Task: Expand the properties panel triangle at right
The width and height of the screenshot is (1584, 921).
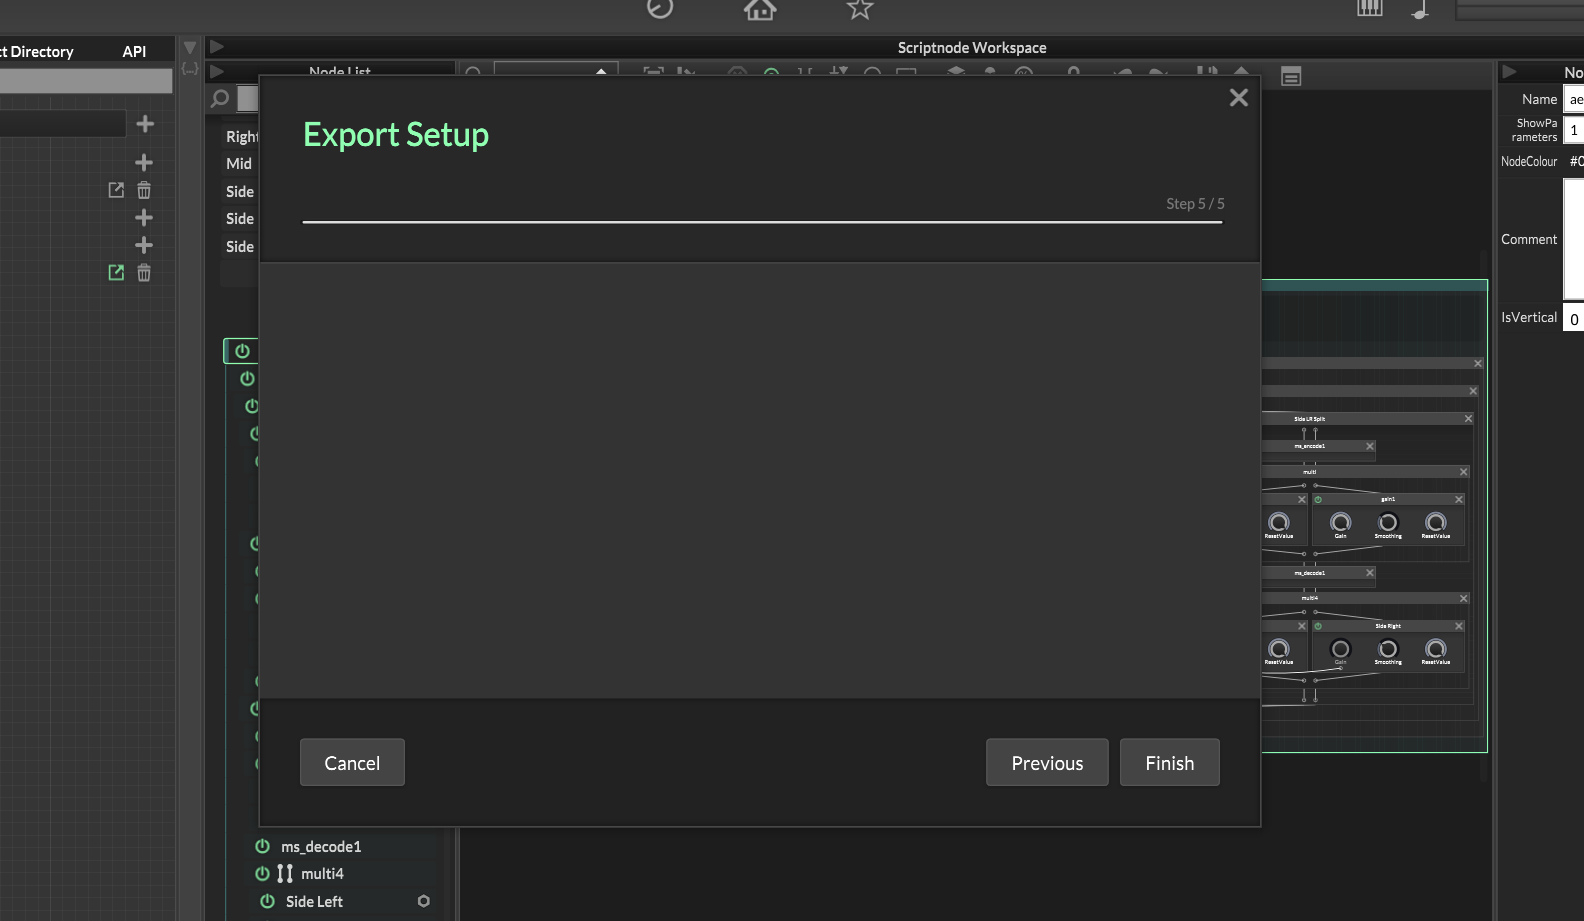Action: coord(1509,72)
